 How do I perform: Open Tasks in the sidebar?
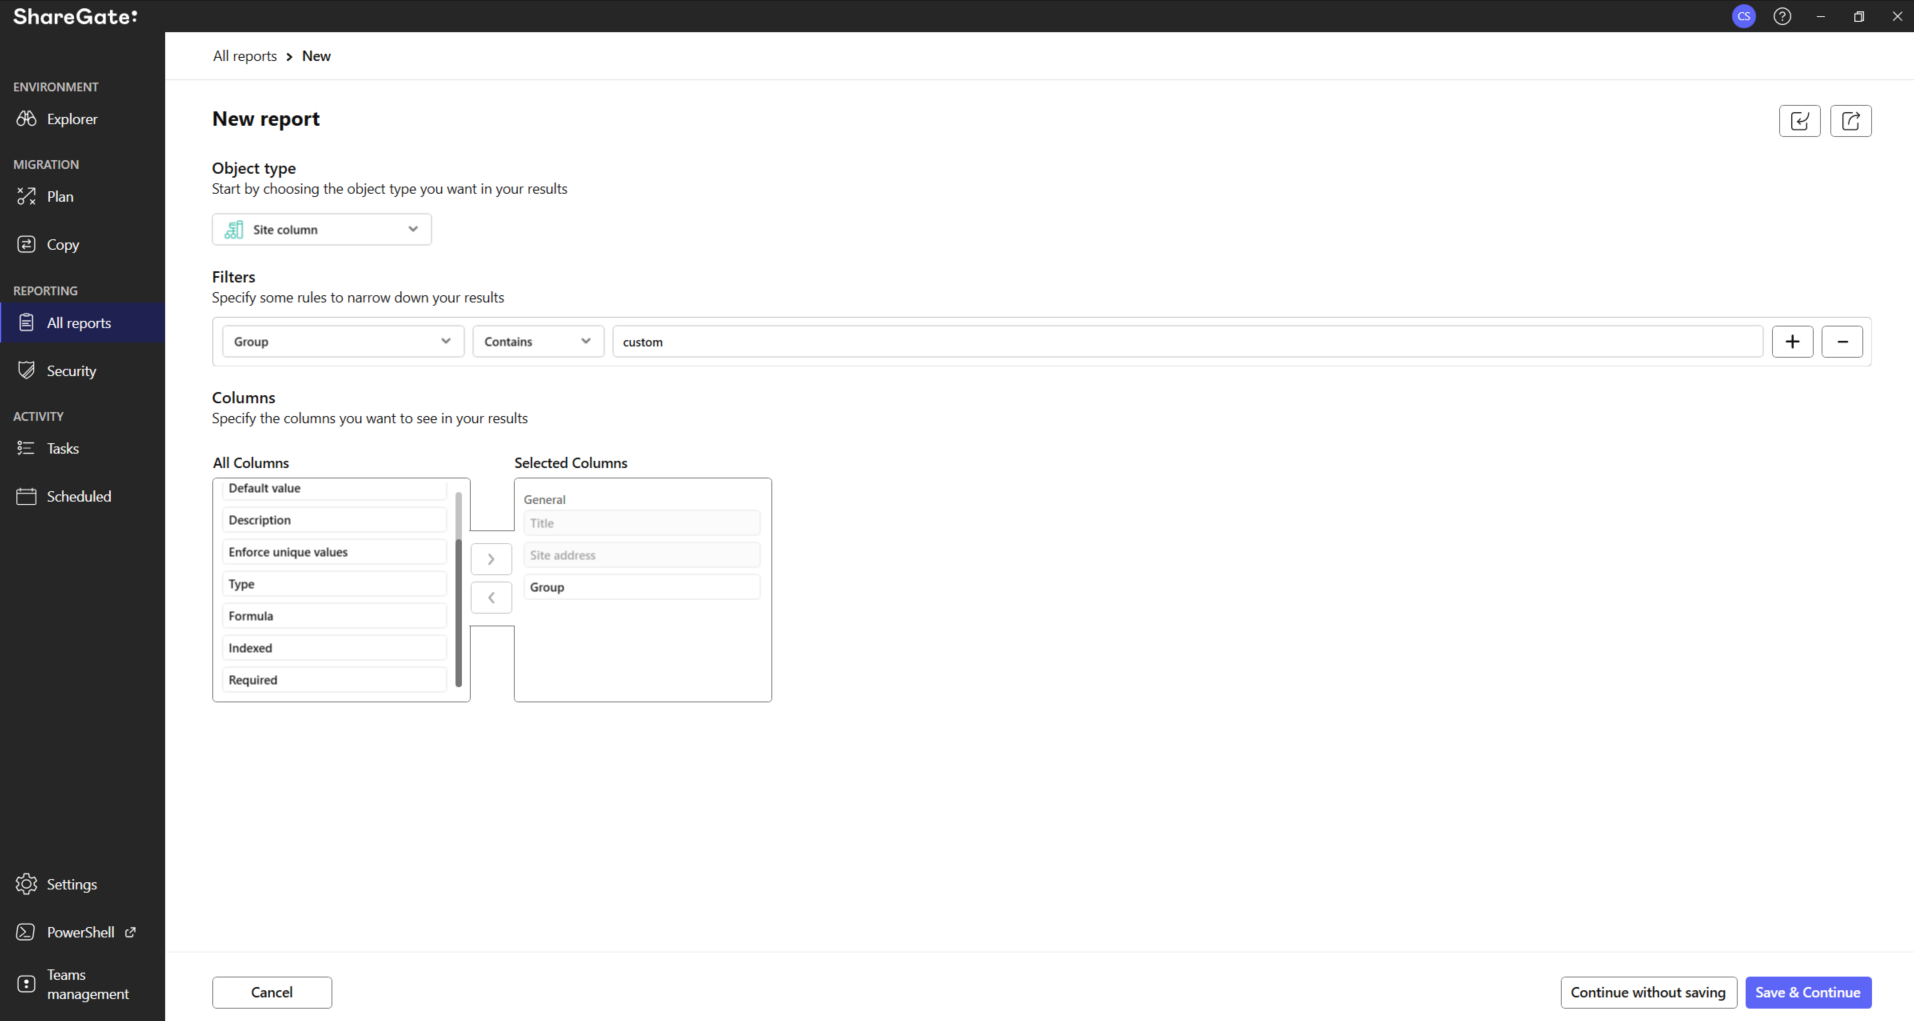(x=63, y=449)
